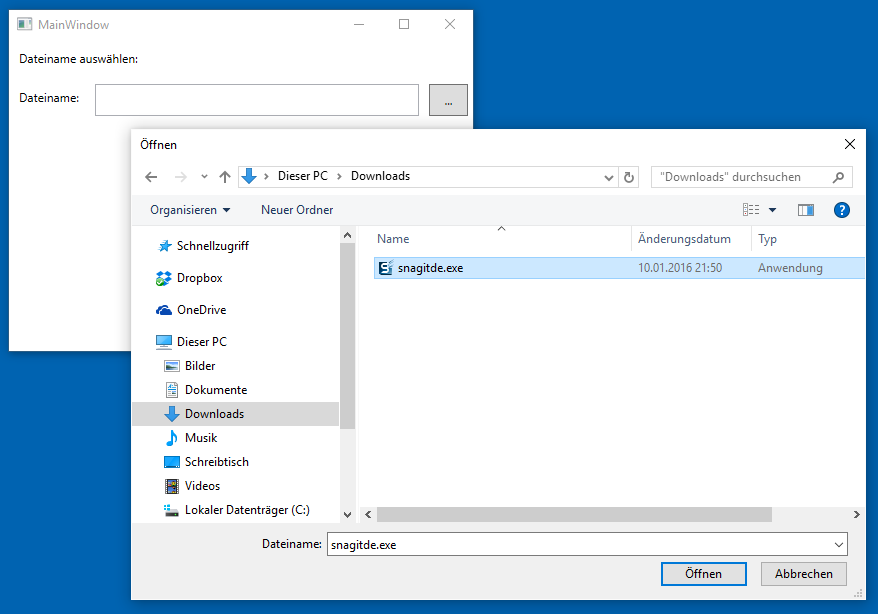The image size is (878, 614).
Task: Open the address bar history dropdown
Action: (609, 177)
